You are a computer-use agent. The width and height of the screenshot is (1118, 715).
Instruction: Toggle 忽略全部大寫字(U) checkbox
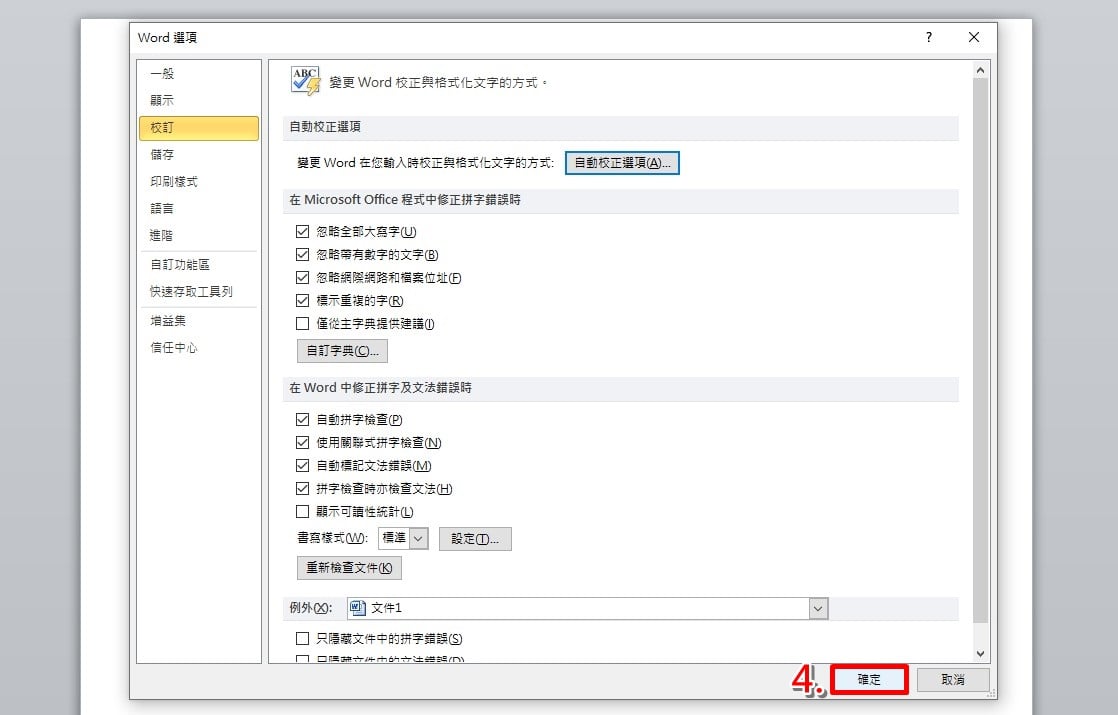click(x=302, y=232)
